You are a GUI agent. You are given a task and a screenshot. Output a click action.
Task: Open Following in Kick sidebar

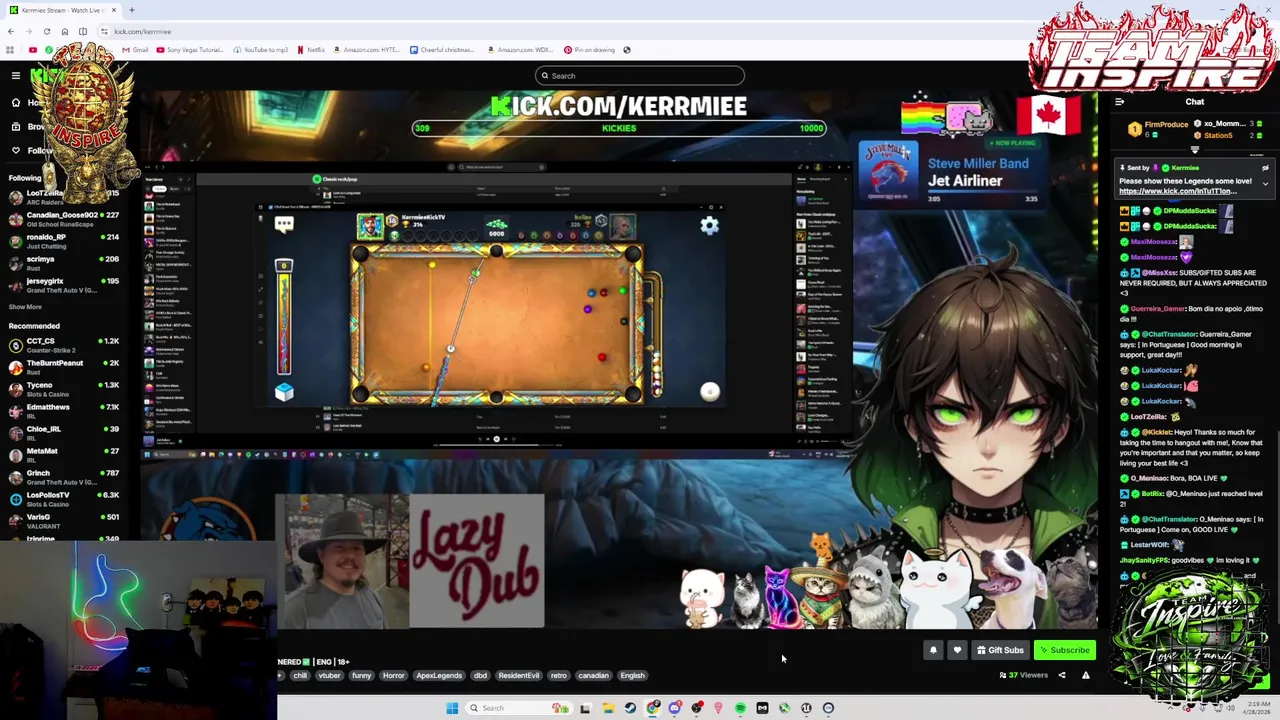coord(32,151)
